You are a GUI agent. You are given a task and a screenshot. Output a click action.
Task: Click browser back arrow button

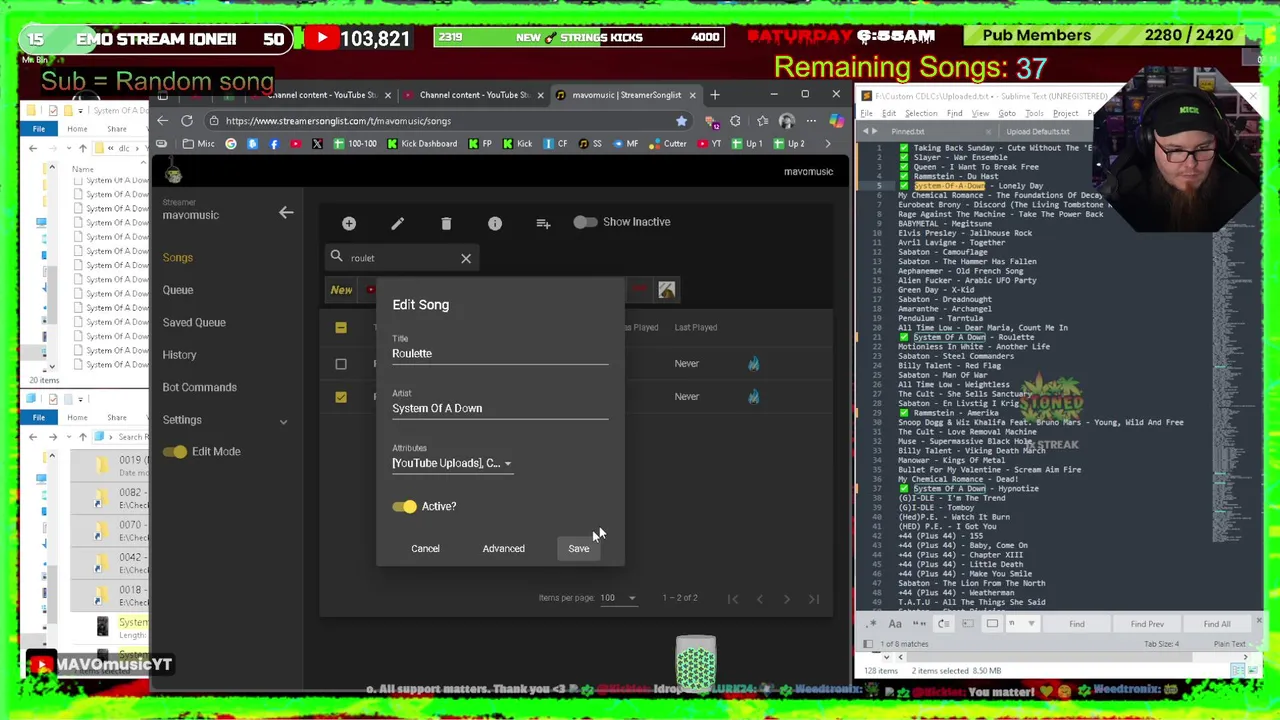point(162,121)
